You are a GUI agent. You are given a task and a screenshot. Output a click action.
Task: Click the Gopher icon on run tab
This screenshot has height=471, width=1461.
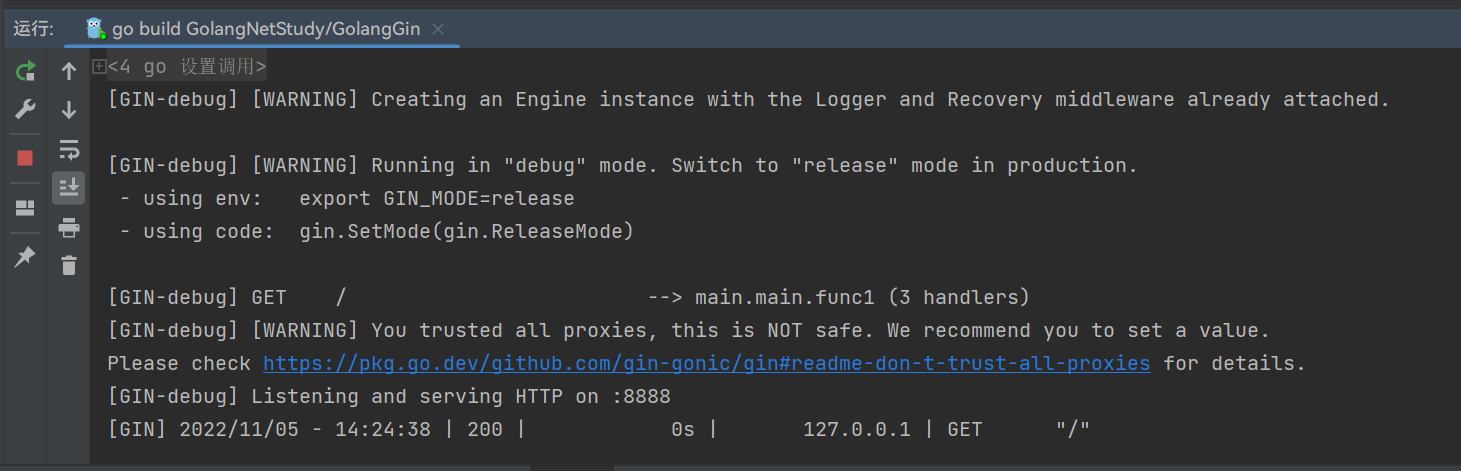pos(96,29)
